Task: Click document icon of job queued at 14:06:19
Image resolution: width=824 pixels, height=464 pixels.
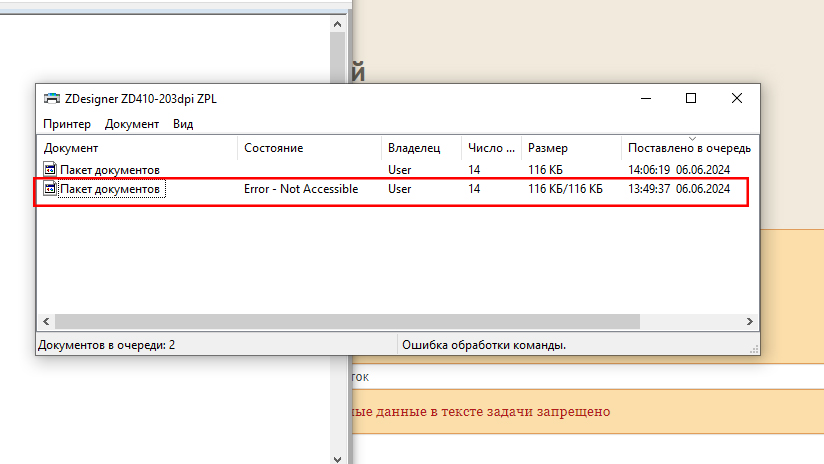Action: [x=50, y=170]
